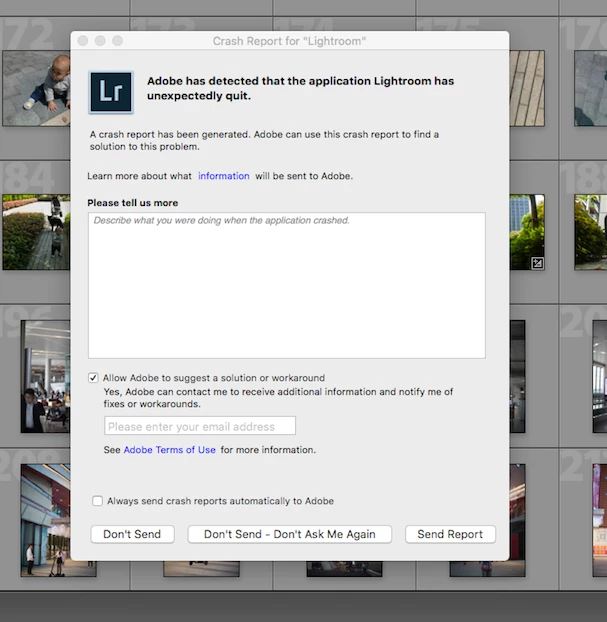Select striped pavement thumbnail right of dialog

point(527,88)
